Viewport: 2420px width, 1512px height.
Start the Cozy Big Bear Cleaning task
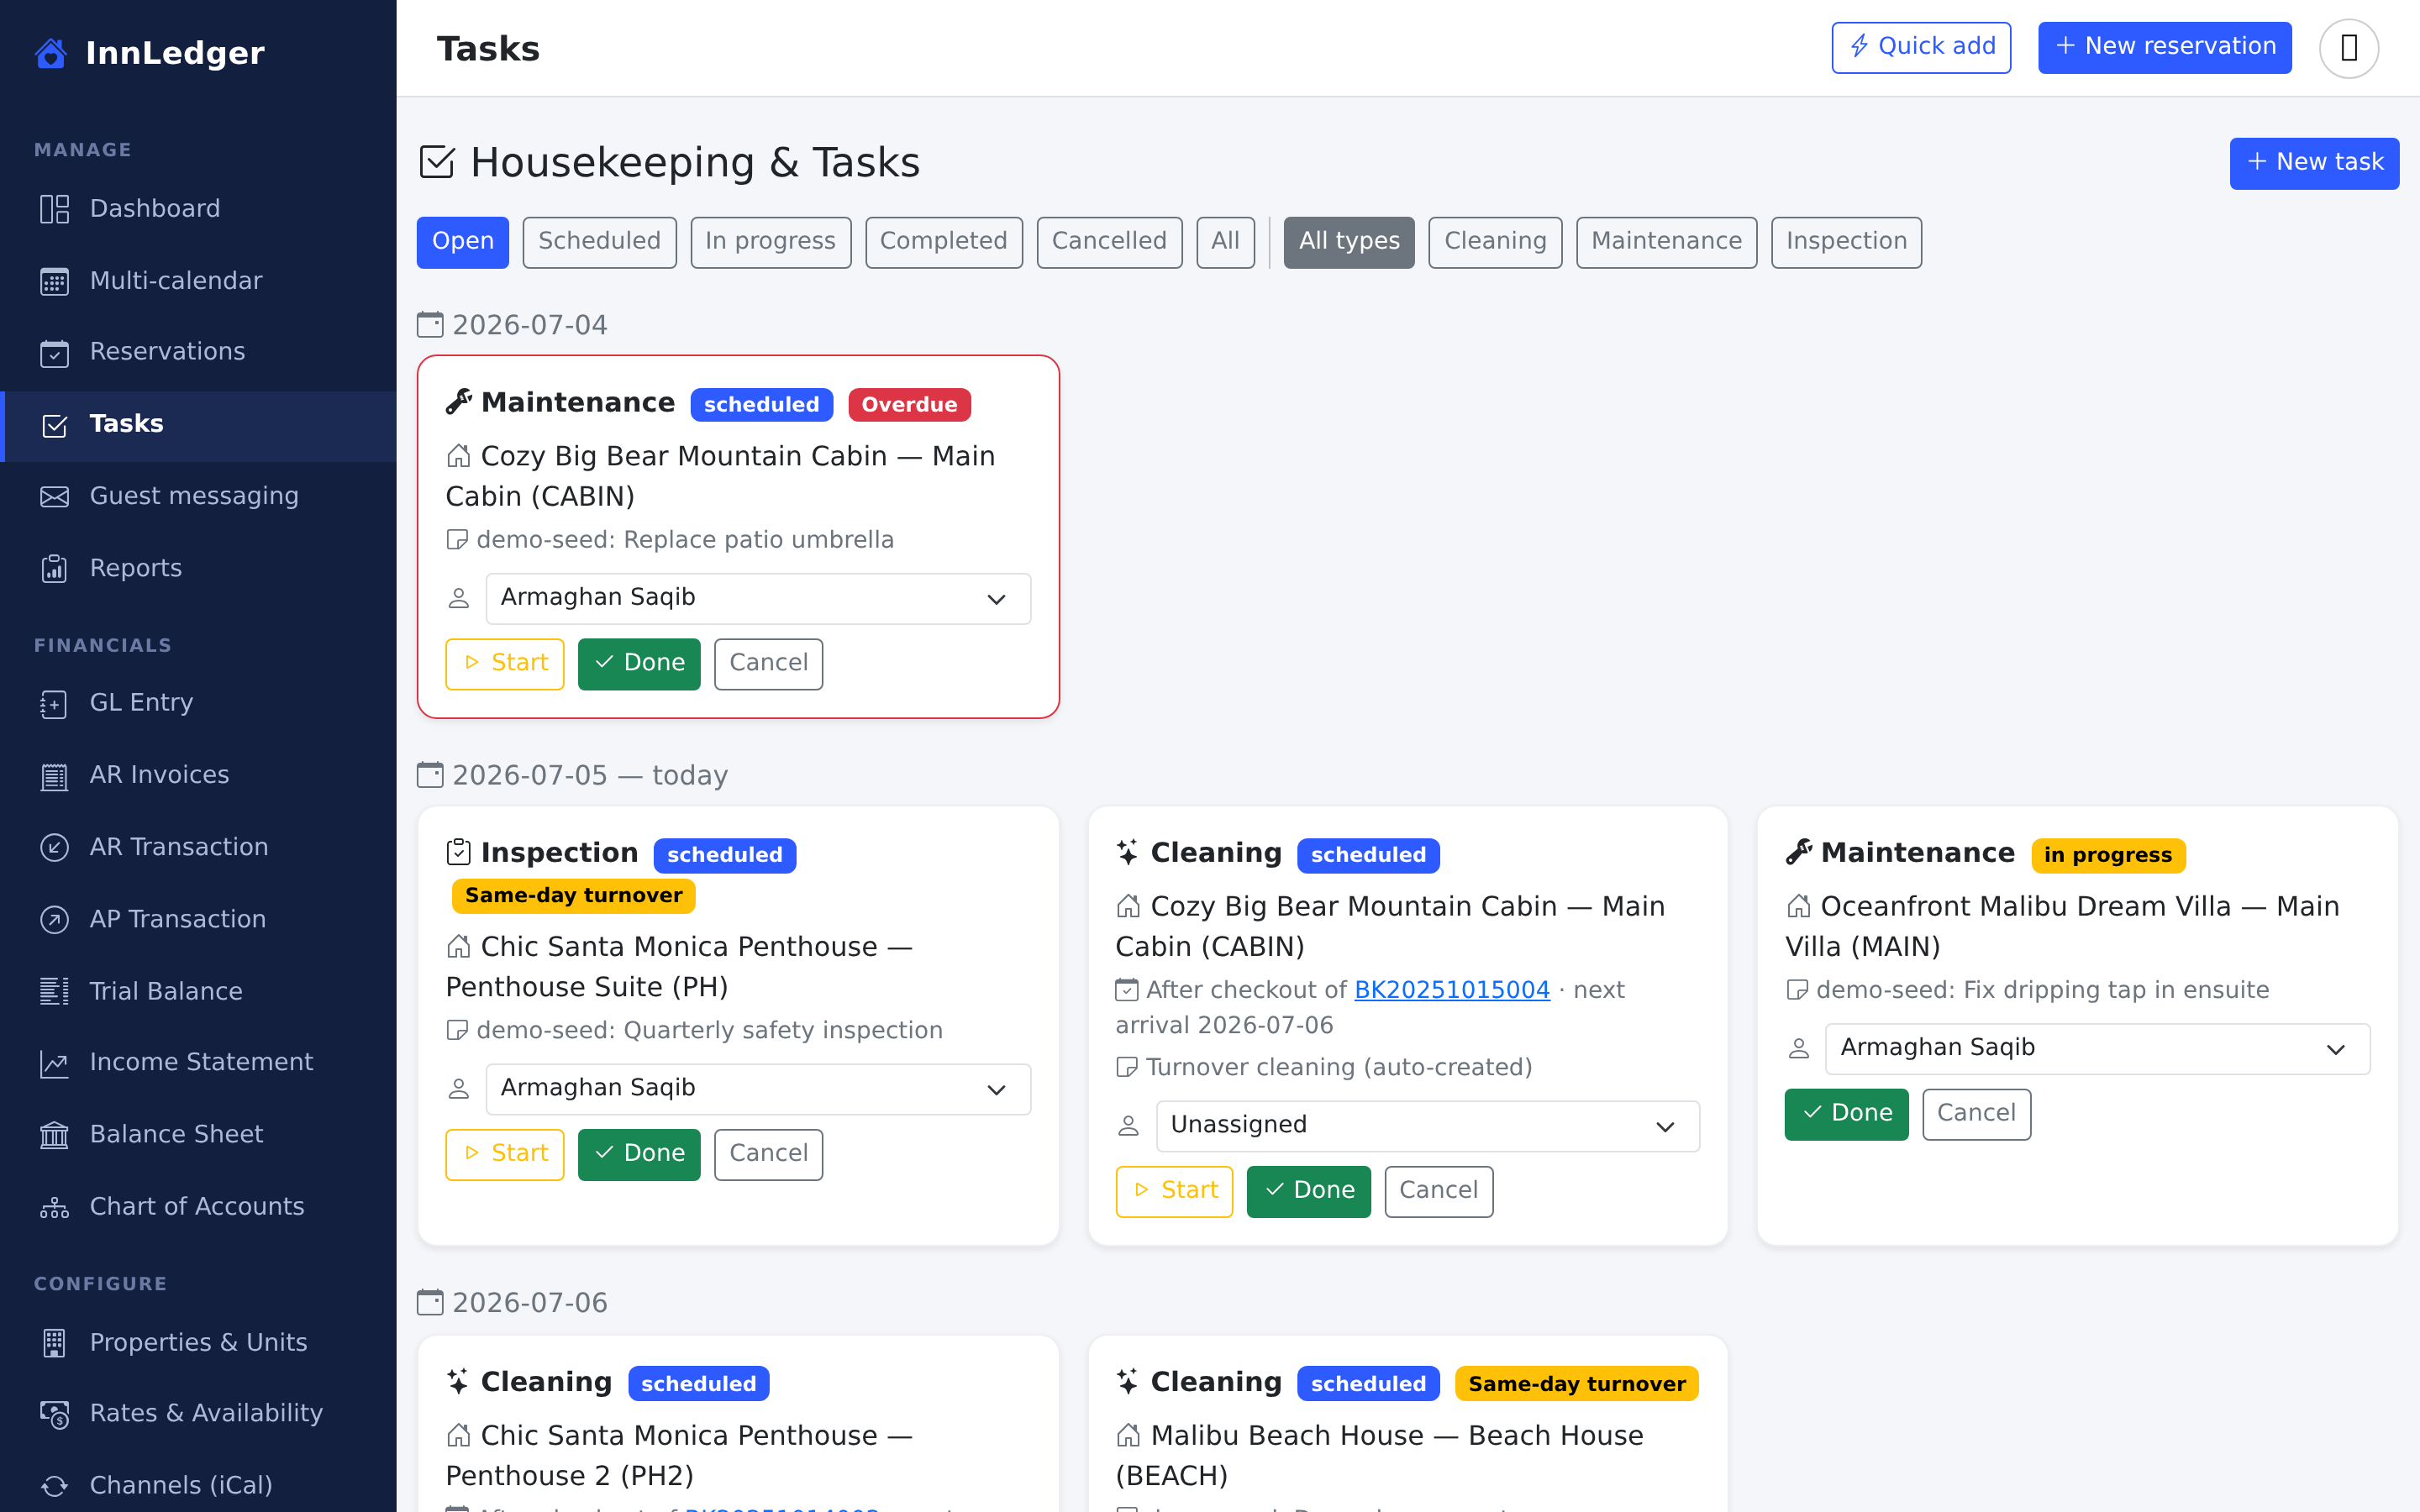(x=1174, y=1191)
